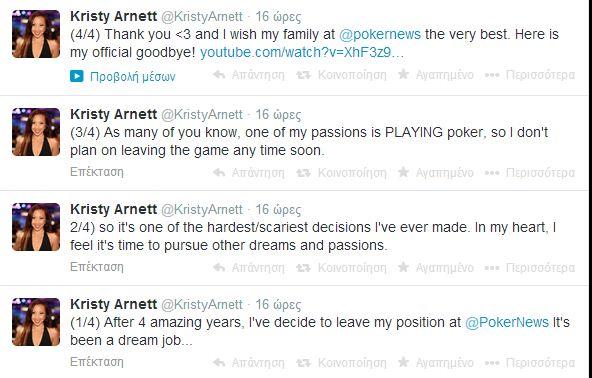Expand the (3/4) tweet via Επέκταση

(97, 172)
